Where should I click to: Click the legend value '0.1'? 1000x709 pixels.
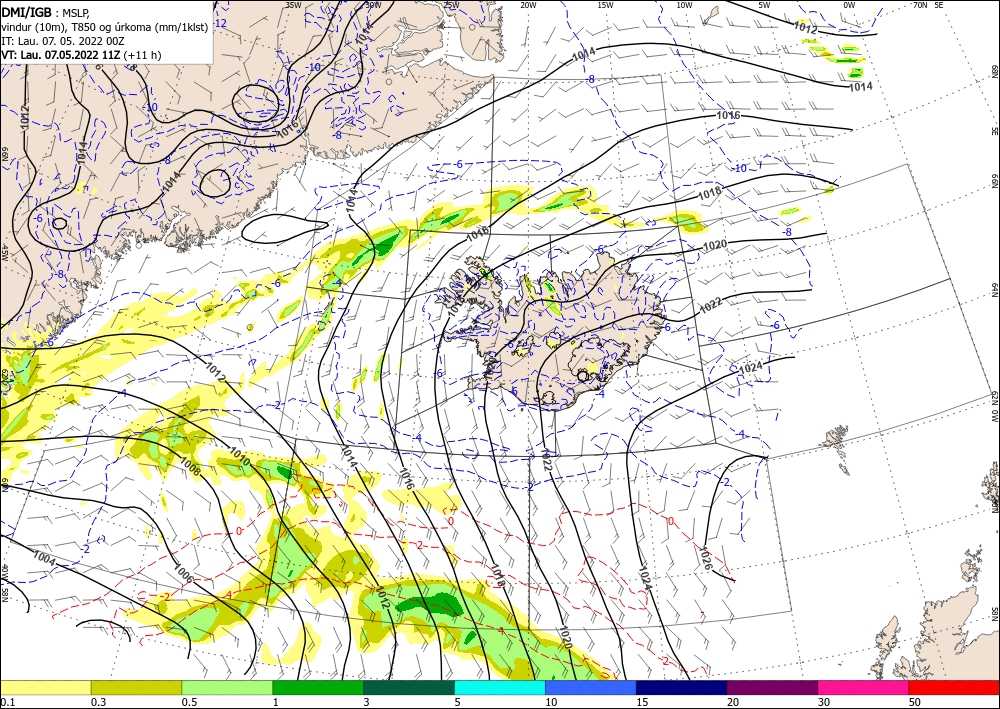coord(7,702)
